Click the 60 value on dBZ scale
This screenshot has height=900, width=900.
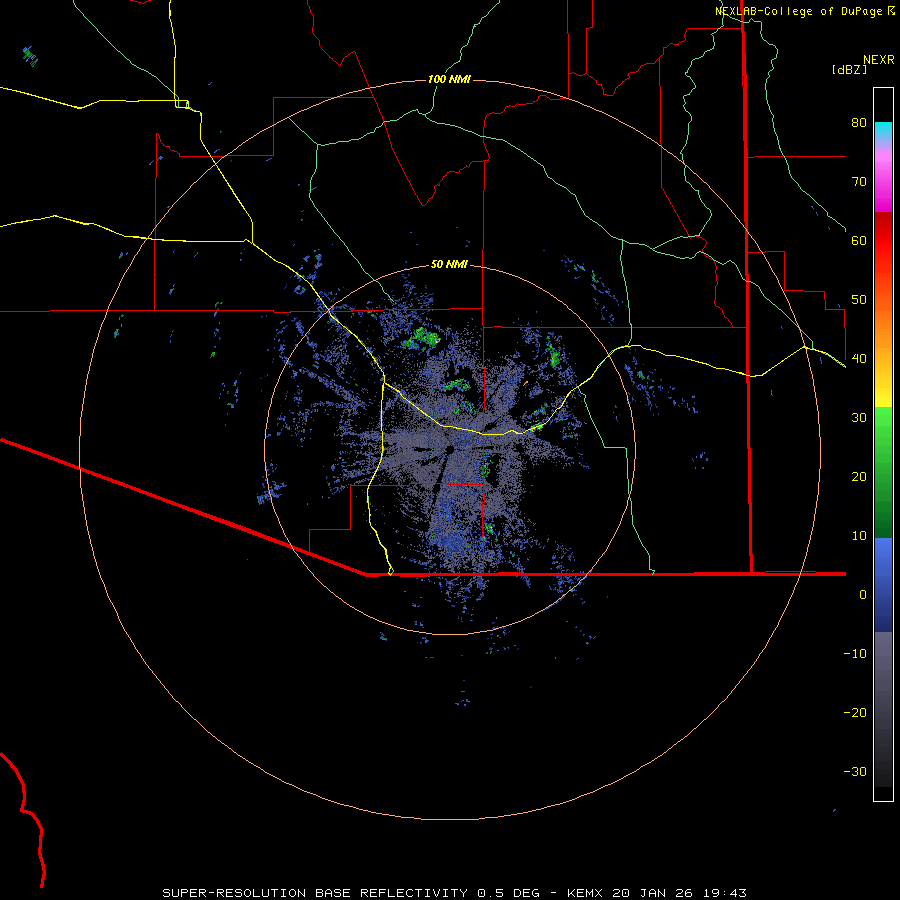(x=859, y=241)
